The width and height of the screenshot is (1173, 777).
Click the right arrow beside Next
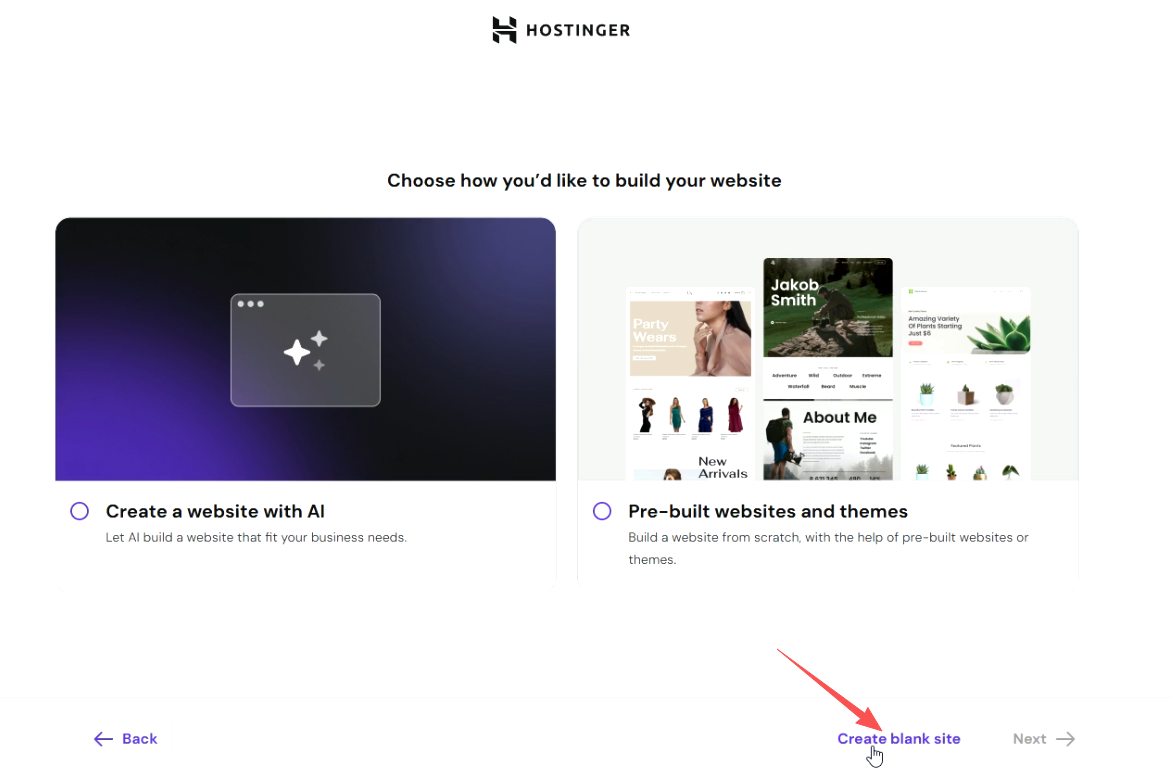pyautogui.click(x=1065, y=739)
